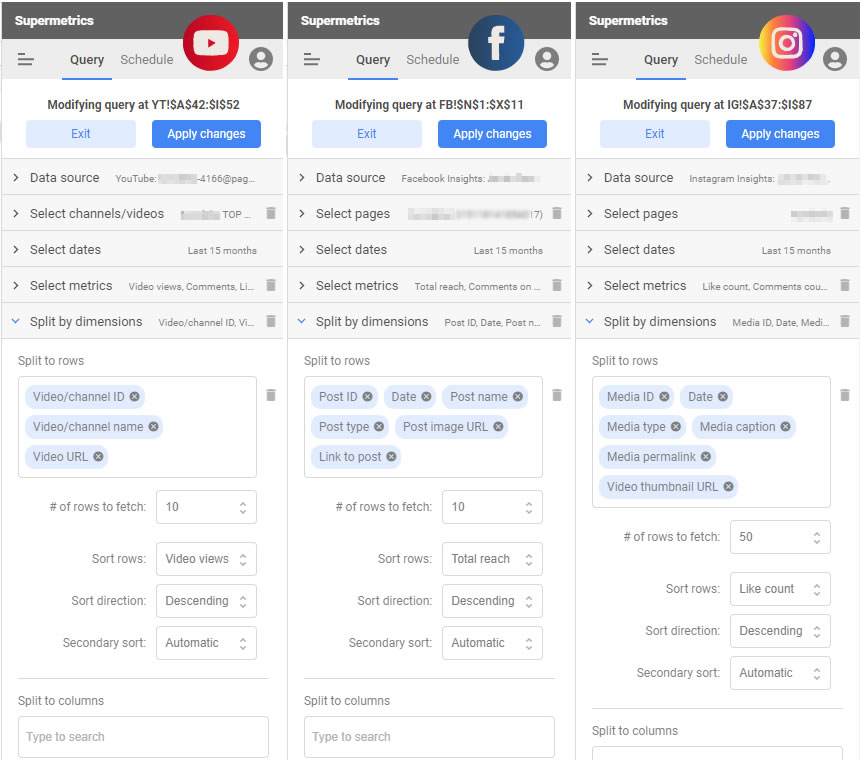Expand Instagram Select metrics section
Viewport: 862px width, 760px height.
click(717, 285)
